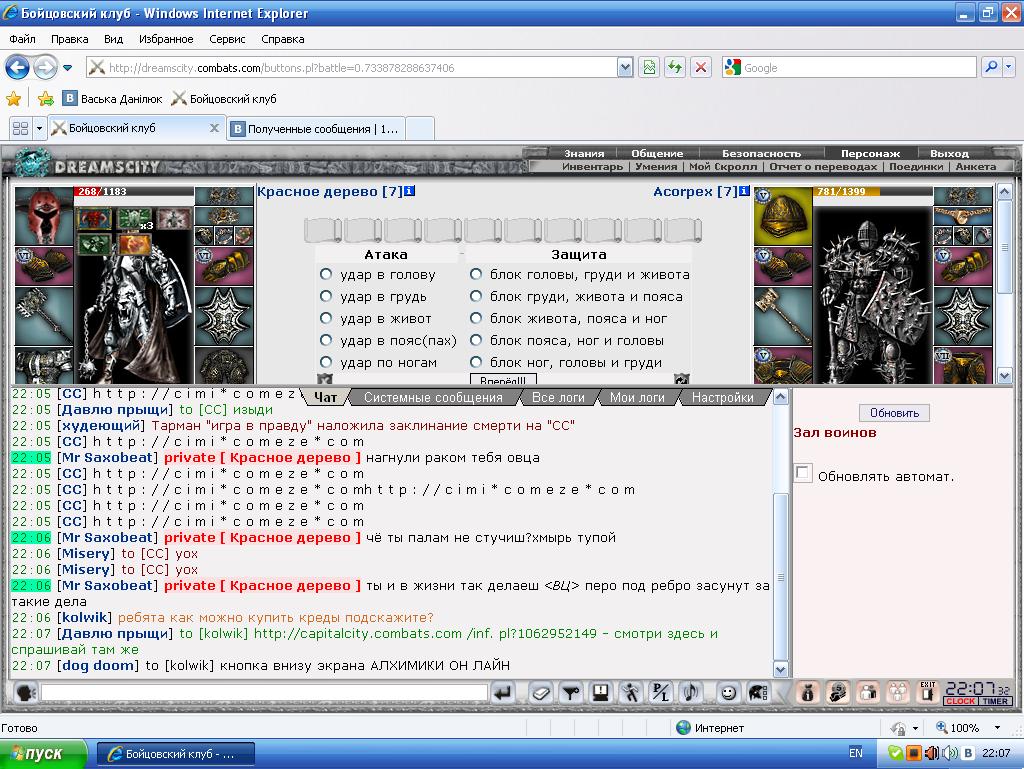Select defense 'блок груди, живота и пояса'

[x=476, y=296]
